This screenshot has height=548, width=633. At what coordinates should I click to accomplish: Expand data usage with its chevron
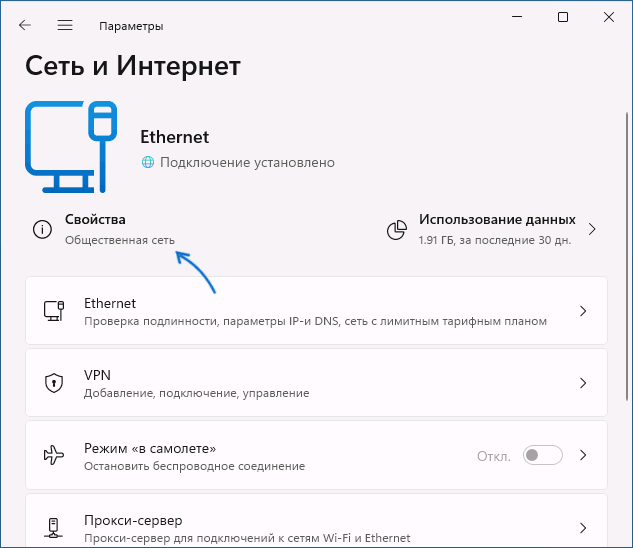click(592, 229)
